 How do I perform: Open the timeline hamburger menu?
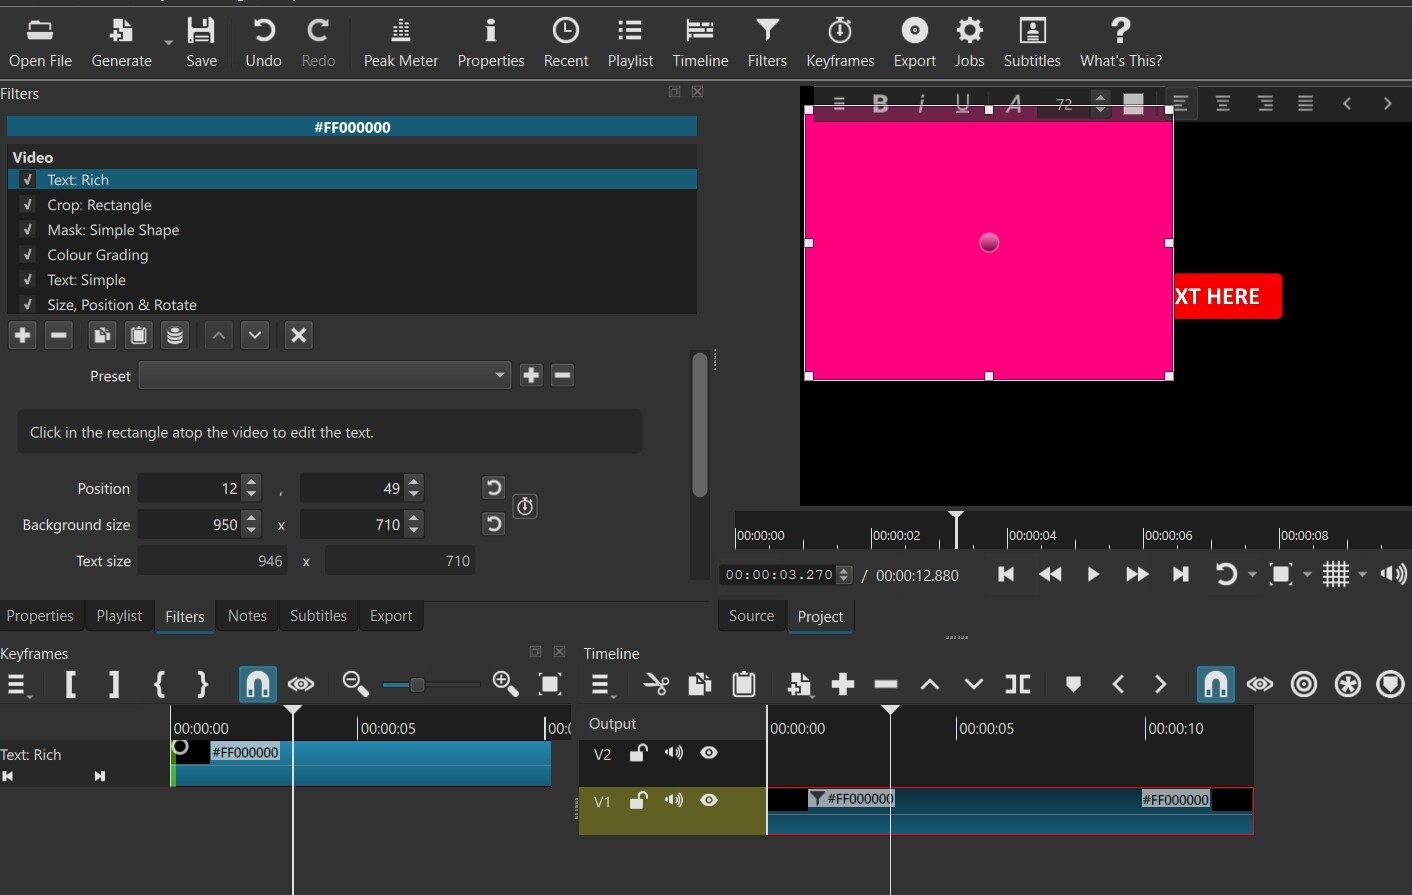pyautogui.click(x=601, y=684)
